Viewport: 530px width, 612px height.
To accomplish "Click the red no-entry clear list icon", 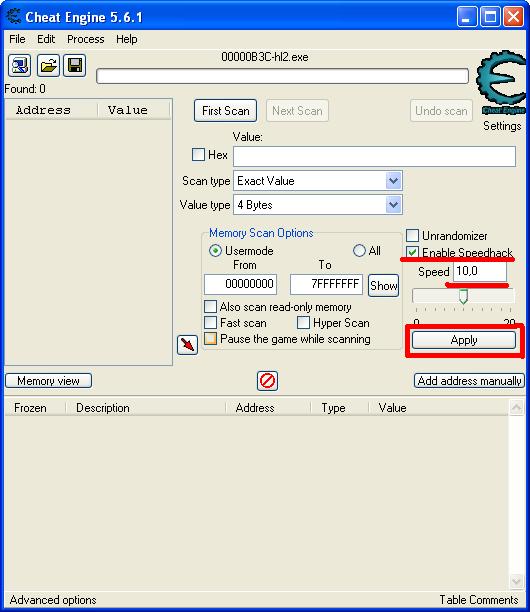I will coord(267,381).
